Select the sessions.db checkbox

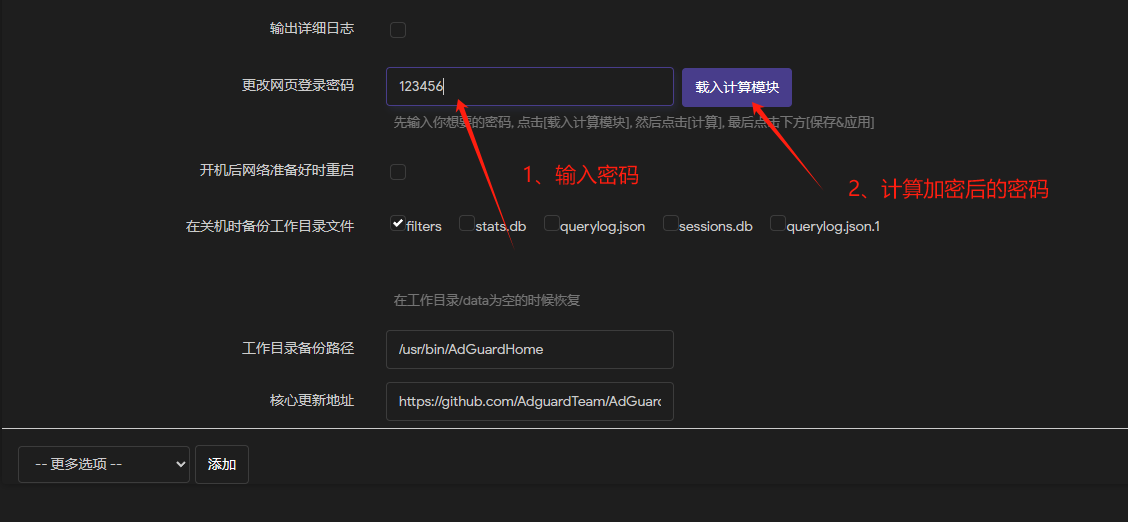[671, 223]
